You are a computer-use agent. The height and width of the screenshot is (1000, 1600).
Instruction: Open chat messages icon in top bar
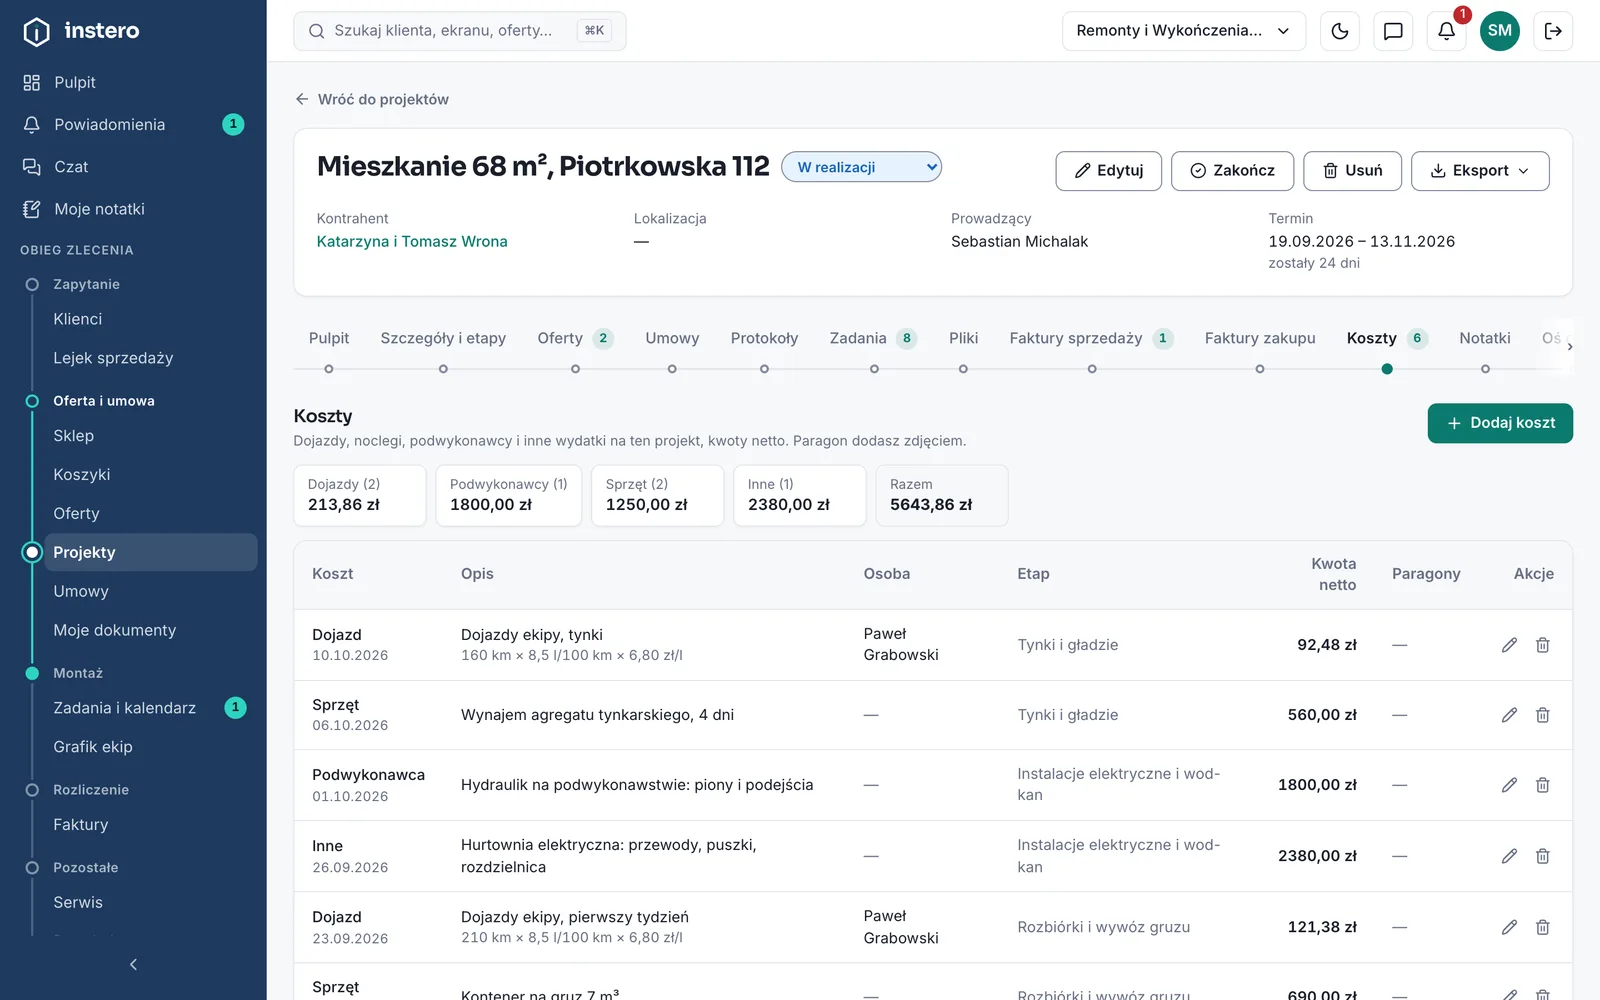(1393, 31)
